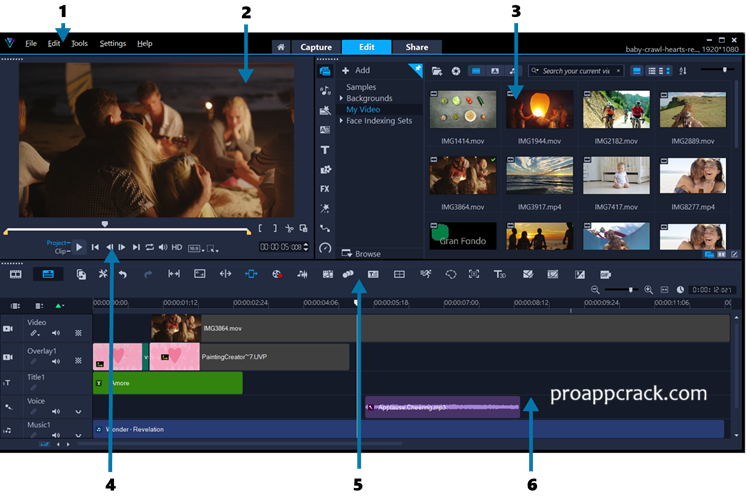The height and width of the screenshot is (498, 750).
Task: Expand the Music1 track options chevron
Action: click(78, 435)
